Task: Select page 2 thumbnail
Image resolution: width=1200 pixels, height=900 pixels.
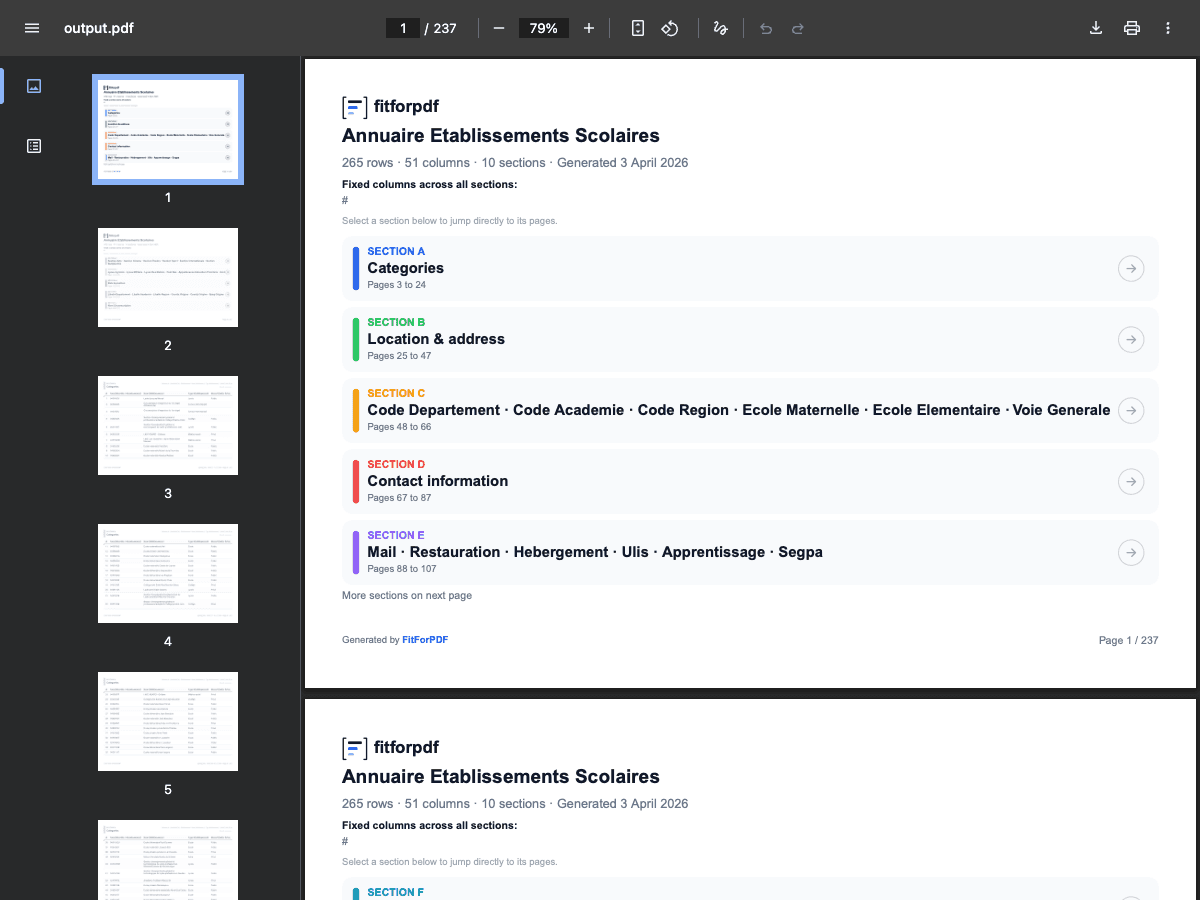Action: (x=168, y=277)
